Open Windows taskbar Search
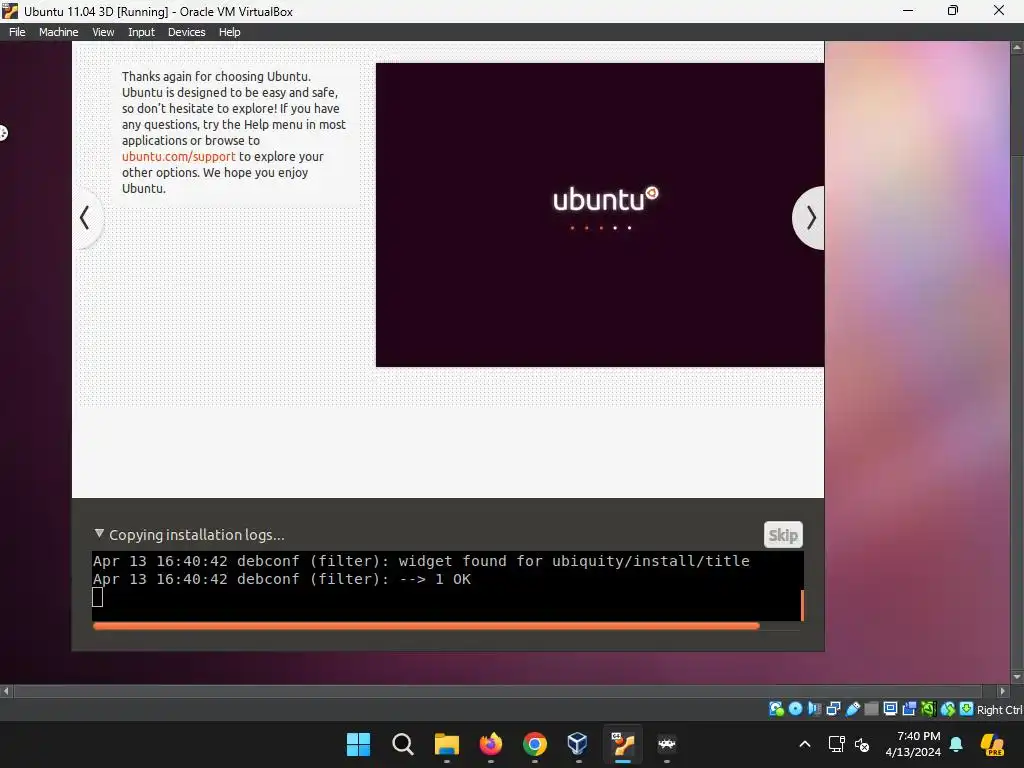This screenshot has width=1024, height=768. (403, 744)
